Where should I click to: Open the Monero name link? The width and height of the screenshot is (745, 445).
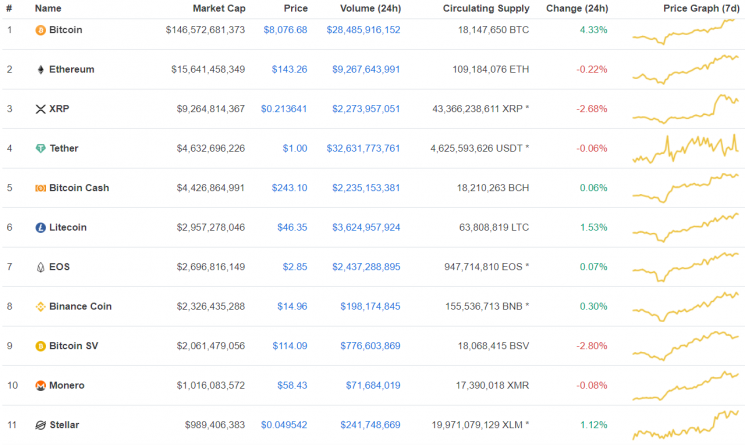coord(67,385)
